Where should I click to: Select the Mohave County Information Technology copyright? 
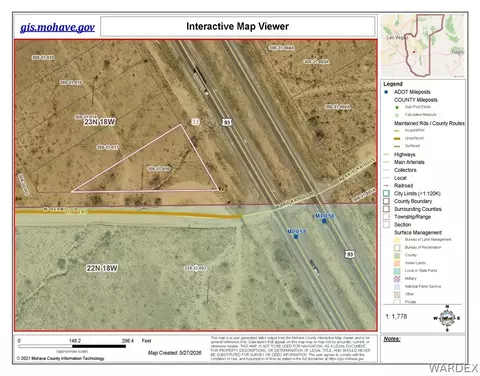point(60,358)
